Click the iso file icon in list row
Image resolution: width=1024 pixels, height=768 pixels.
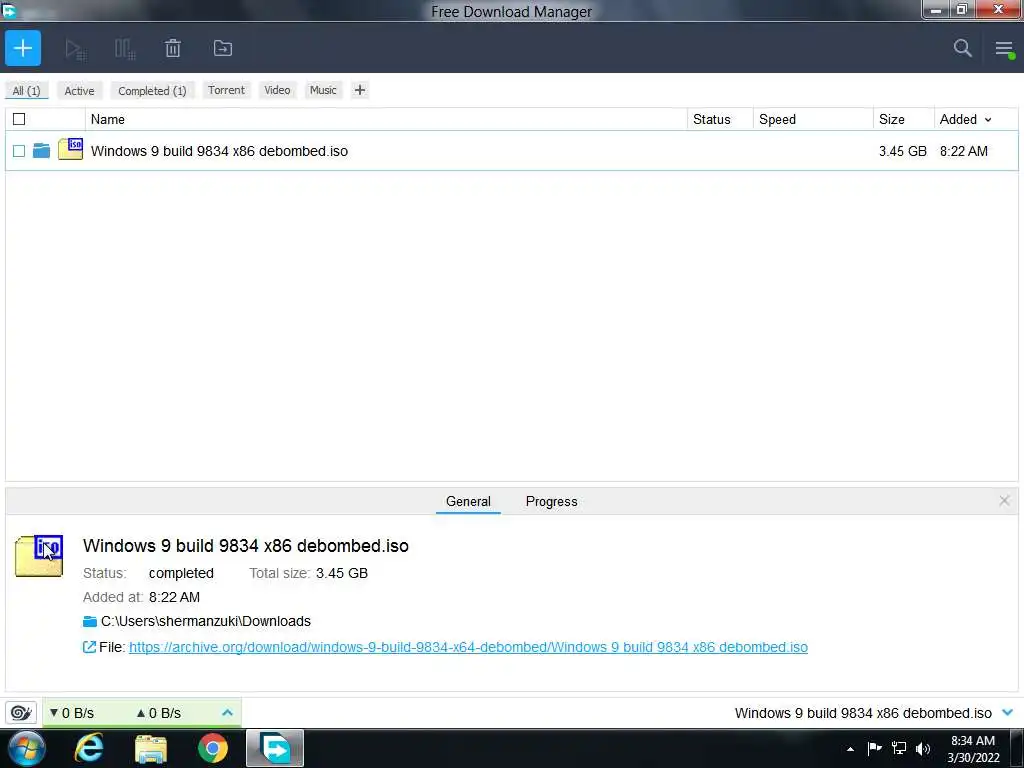tap(71, 150)
